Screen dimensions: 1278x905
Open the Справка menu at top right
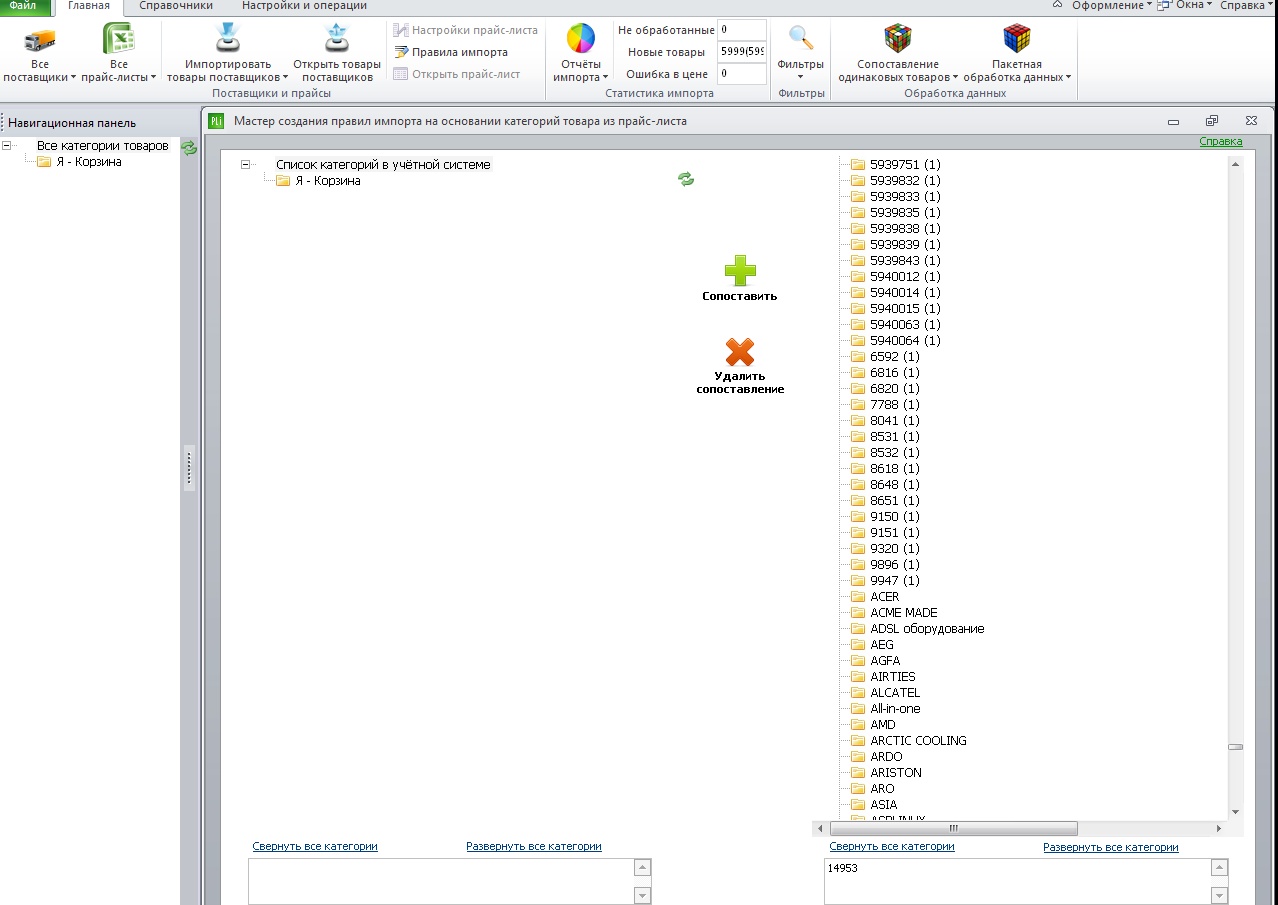pyautogui.click(x=1246, y=6)
